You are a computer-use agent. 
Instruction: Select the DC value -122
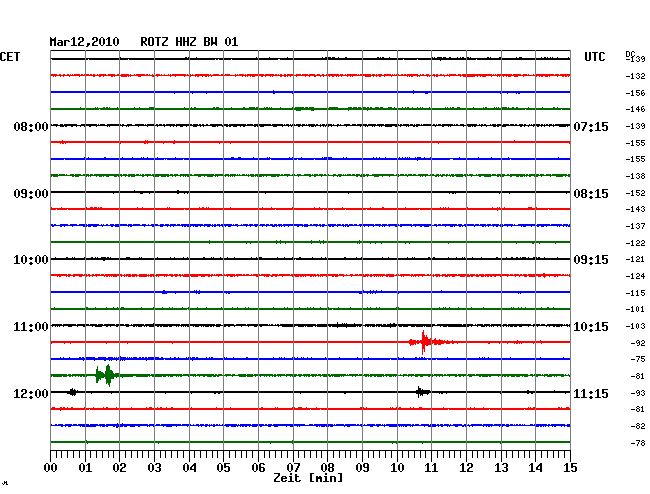tap(635, 243)
